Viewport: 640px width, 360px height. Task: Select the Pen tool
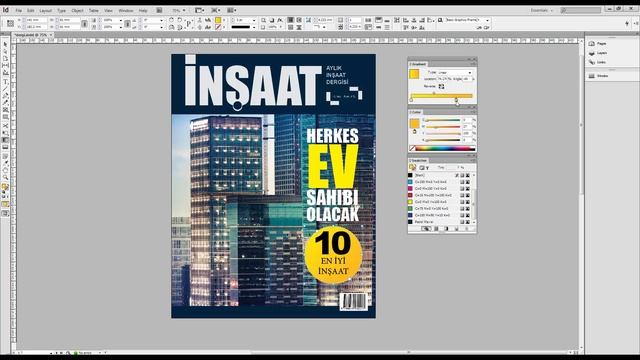tap(5, 96)
